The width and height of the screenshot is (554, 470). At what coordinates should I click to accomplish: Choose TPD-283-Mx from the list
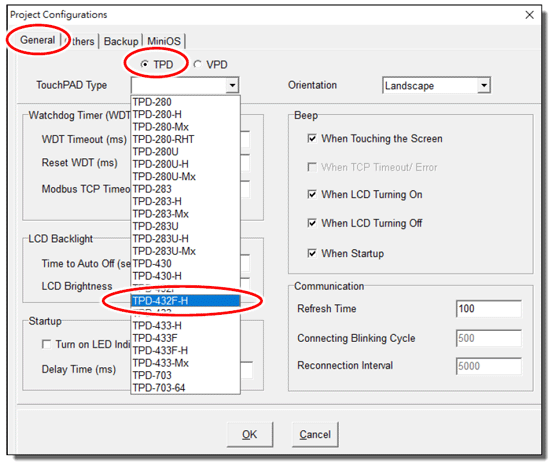pos(185,214)
